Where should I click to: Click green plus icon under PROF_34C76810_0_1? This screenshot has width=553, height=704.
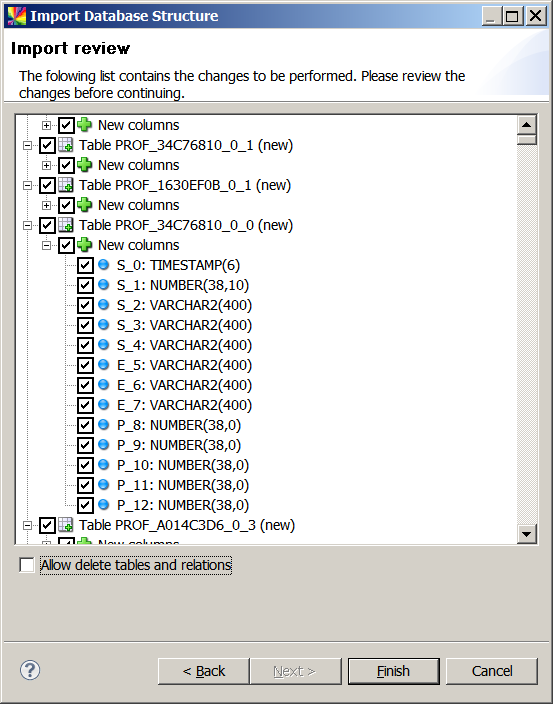click(x=84, y=165)
